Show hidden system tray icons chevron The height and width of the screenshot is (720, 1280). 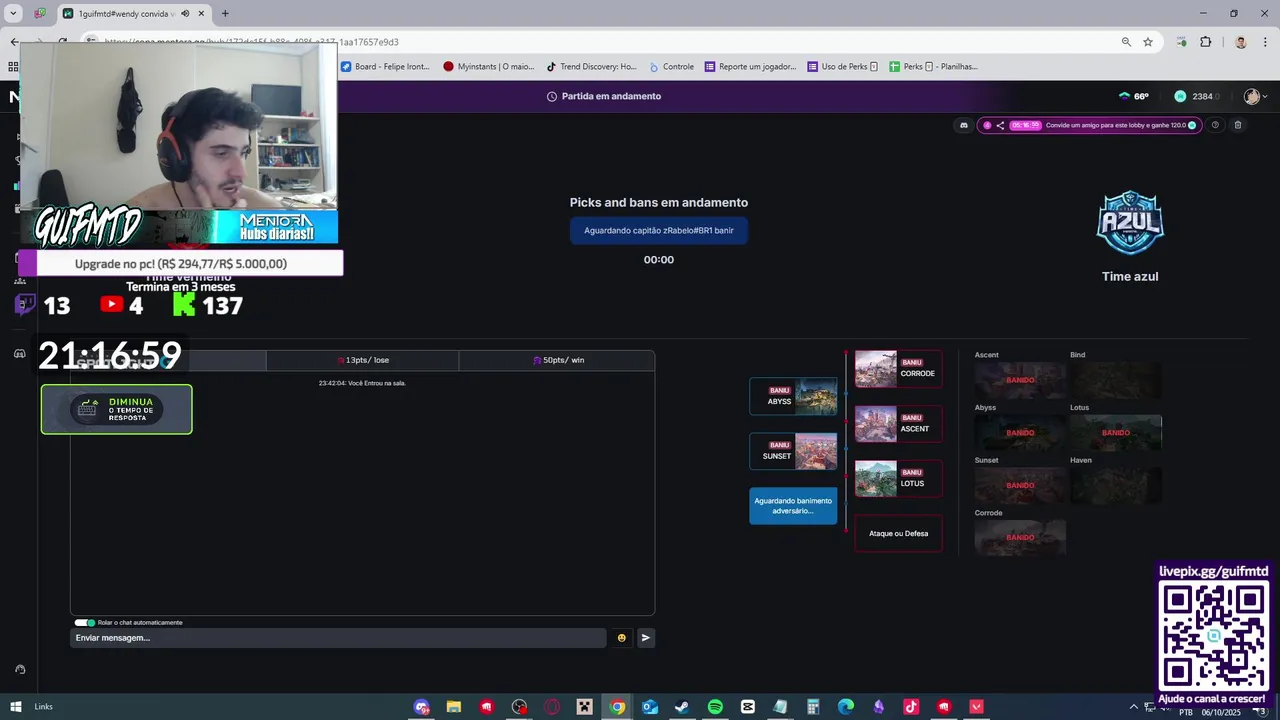pos(1133,707)
